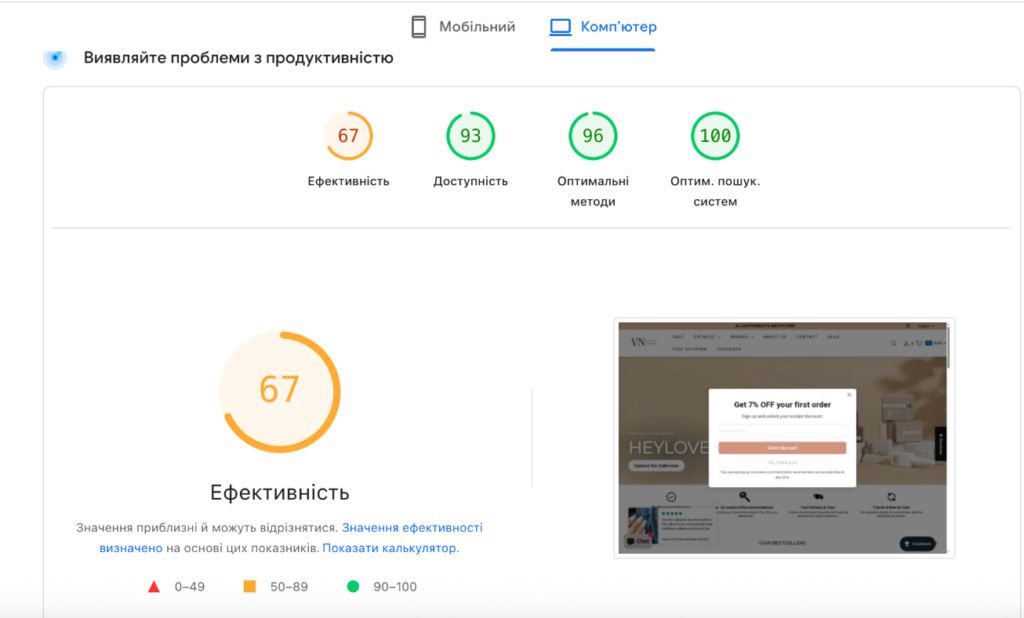Click the green circle 90–100 legend icon

click(x=352, y=587)
